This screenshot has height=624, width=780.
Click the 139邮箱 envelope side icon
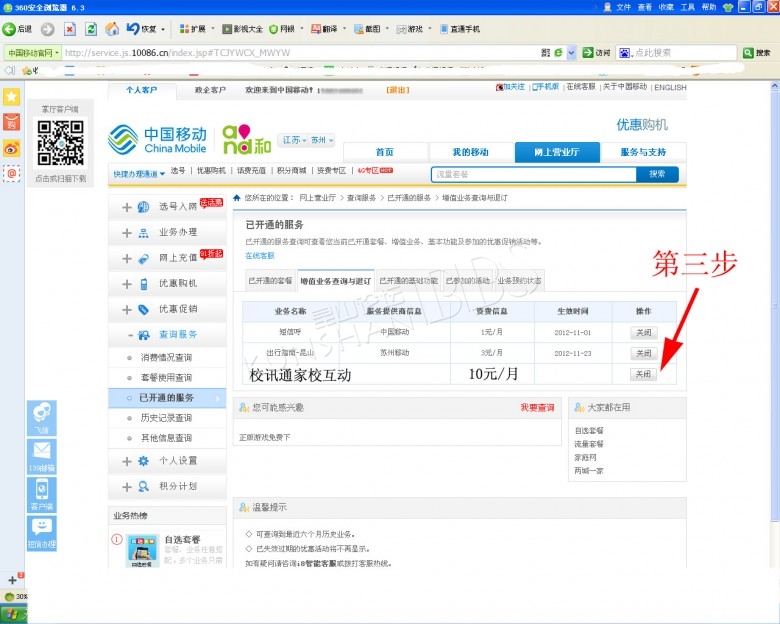(x=42, y=456)
